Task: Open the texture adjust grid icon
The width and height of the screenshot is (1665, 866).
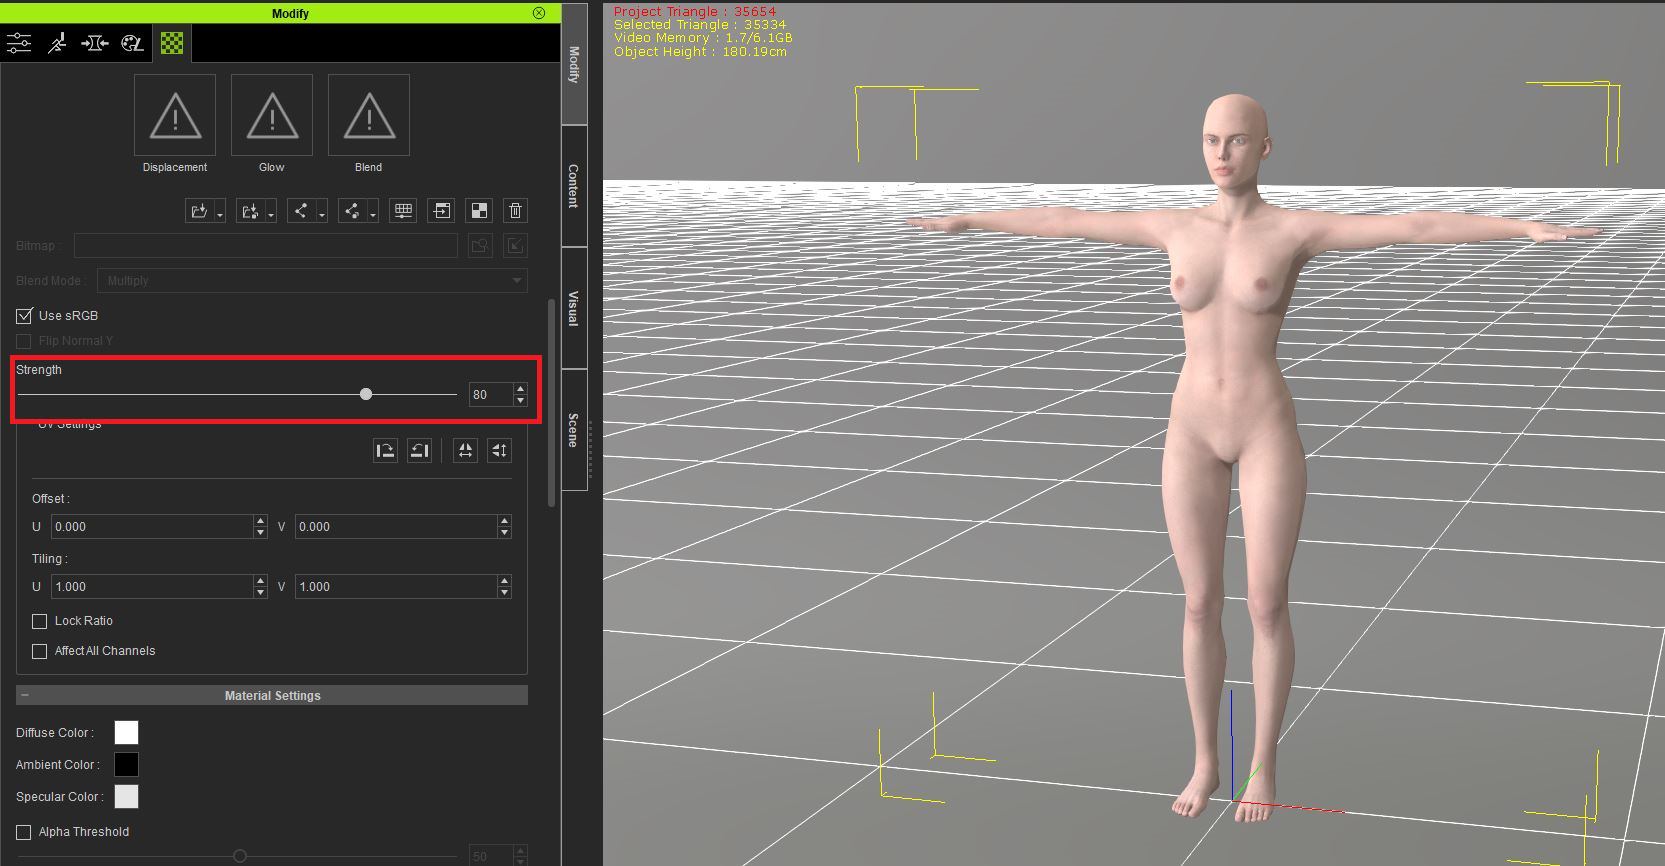Action: (x=403, y=210)
